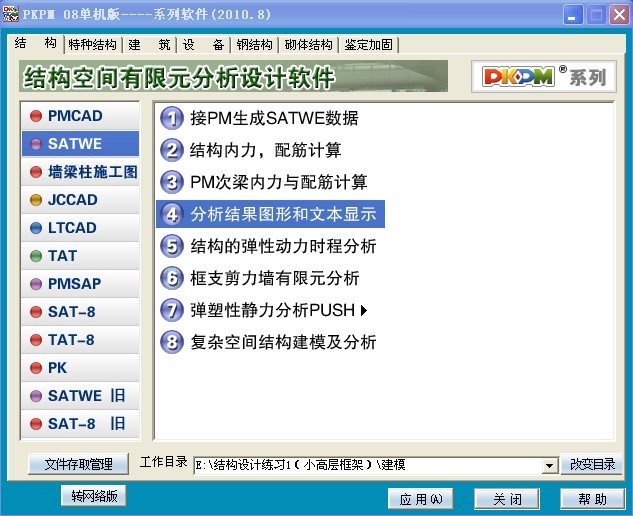Click number 6 icon for 框支剪力墙有限元分析
The image size is (633, 516).
pyautogui.click(x=172, y=278)
